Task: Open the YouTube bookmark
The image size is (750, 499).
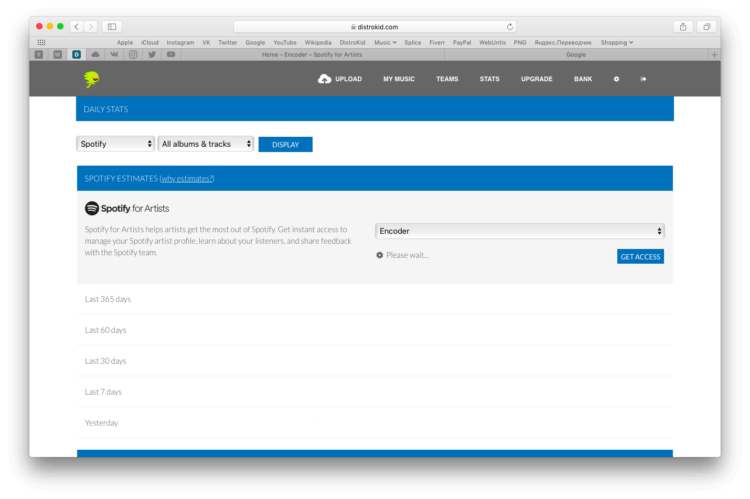Action: [285, 43]
